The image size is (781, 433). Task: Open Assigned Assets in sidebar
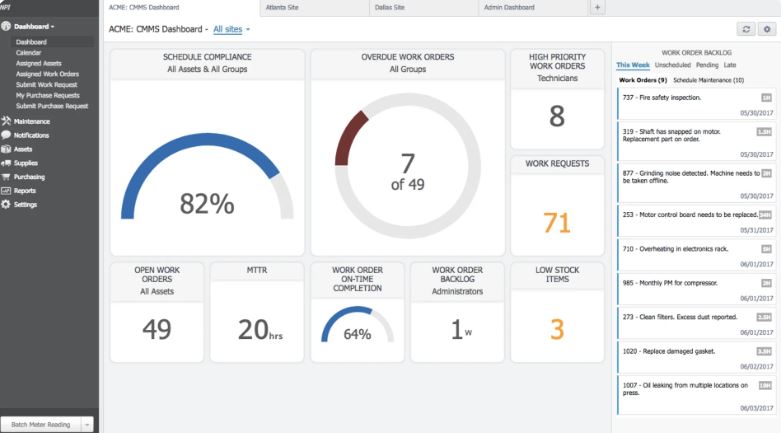pyautogui.click(x=38, y=63)
